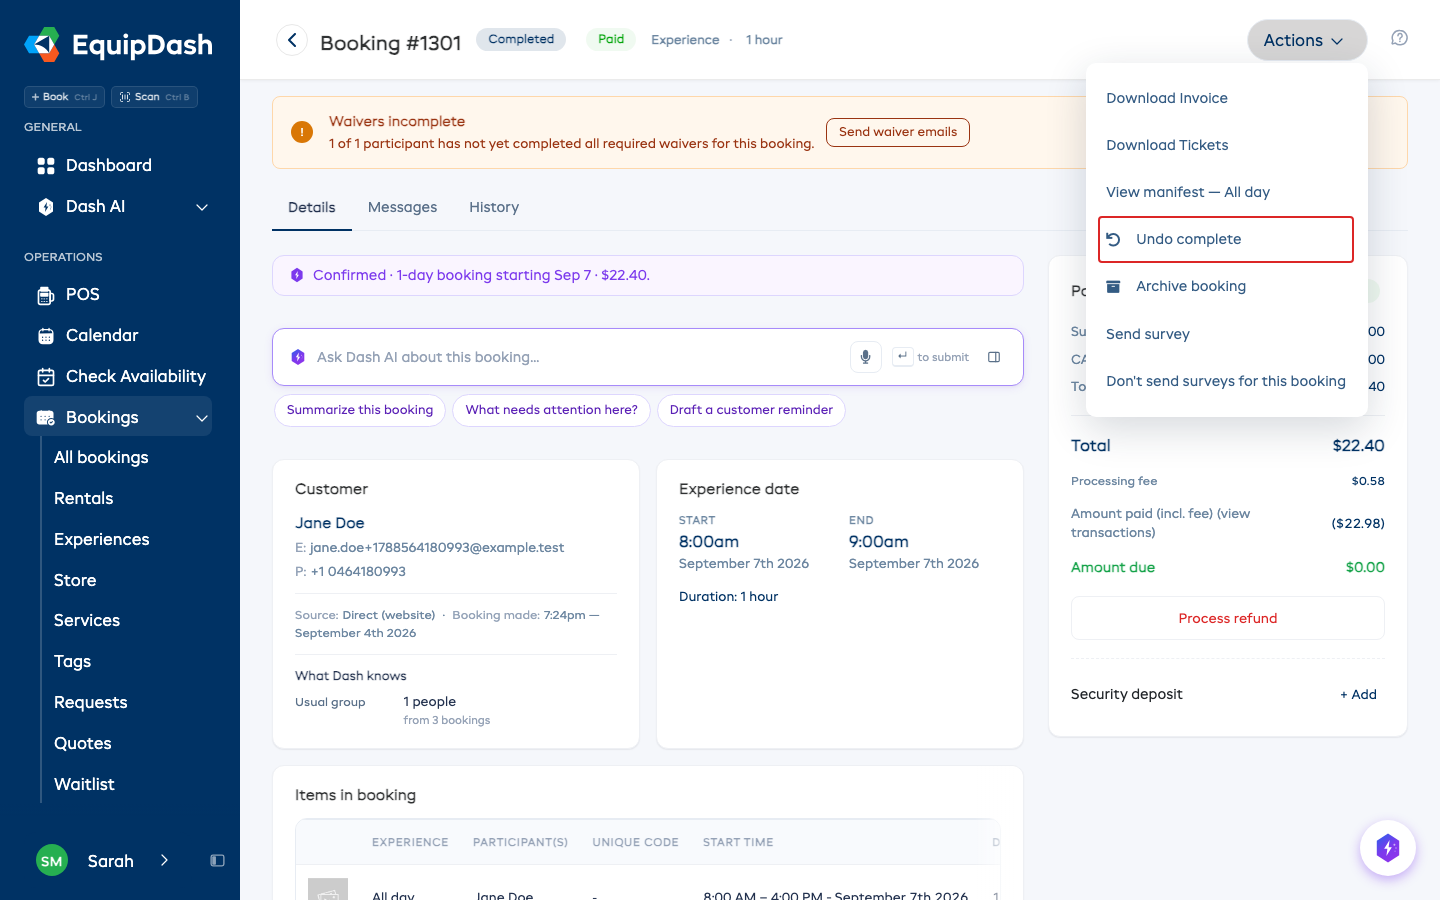The image size is (1440, 900).
Task: Click Draft a customer reminder chip
Action: pos(751,410)
